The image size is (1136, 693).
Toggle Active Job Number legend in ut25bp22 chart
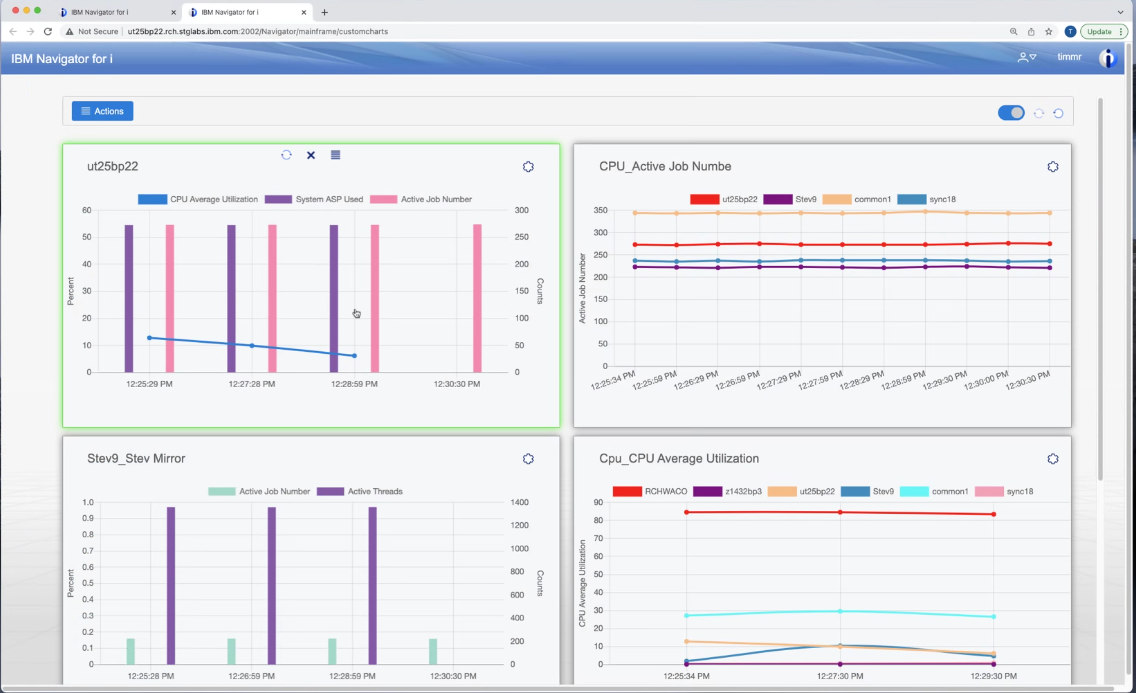point(421,199)
